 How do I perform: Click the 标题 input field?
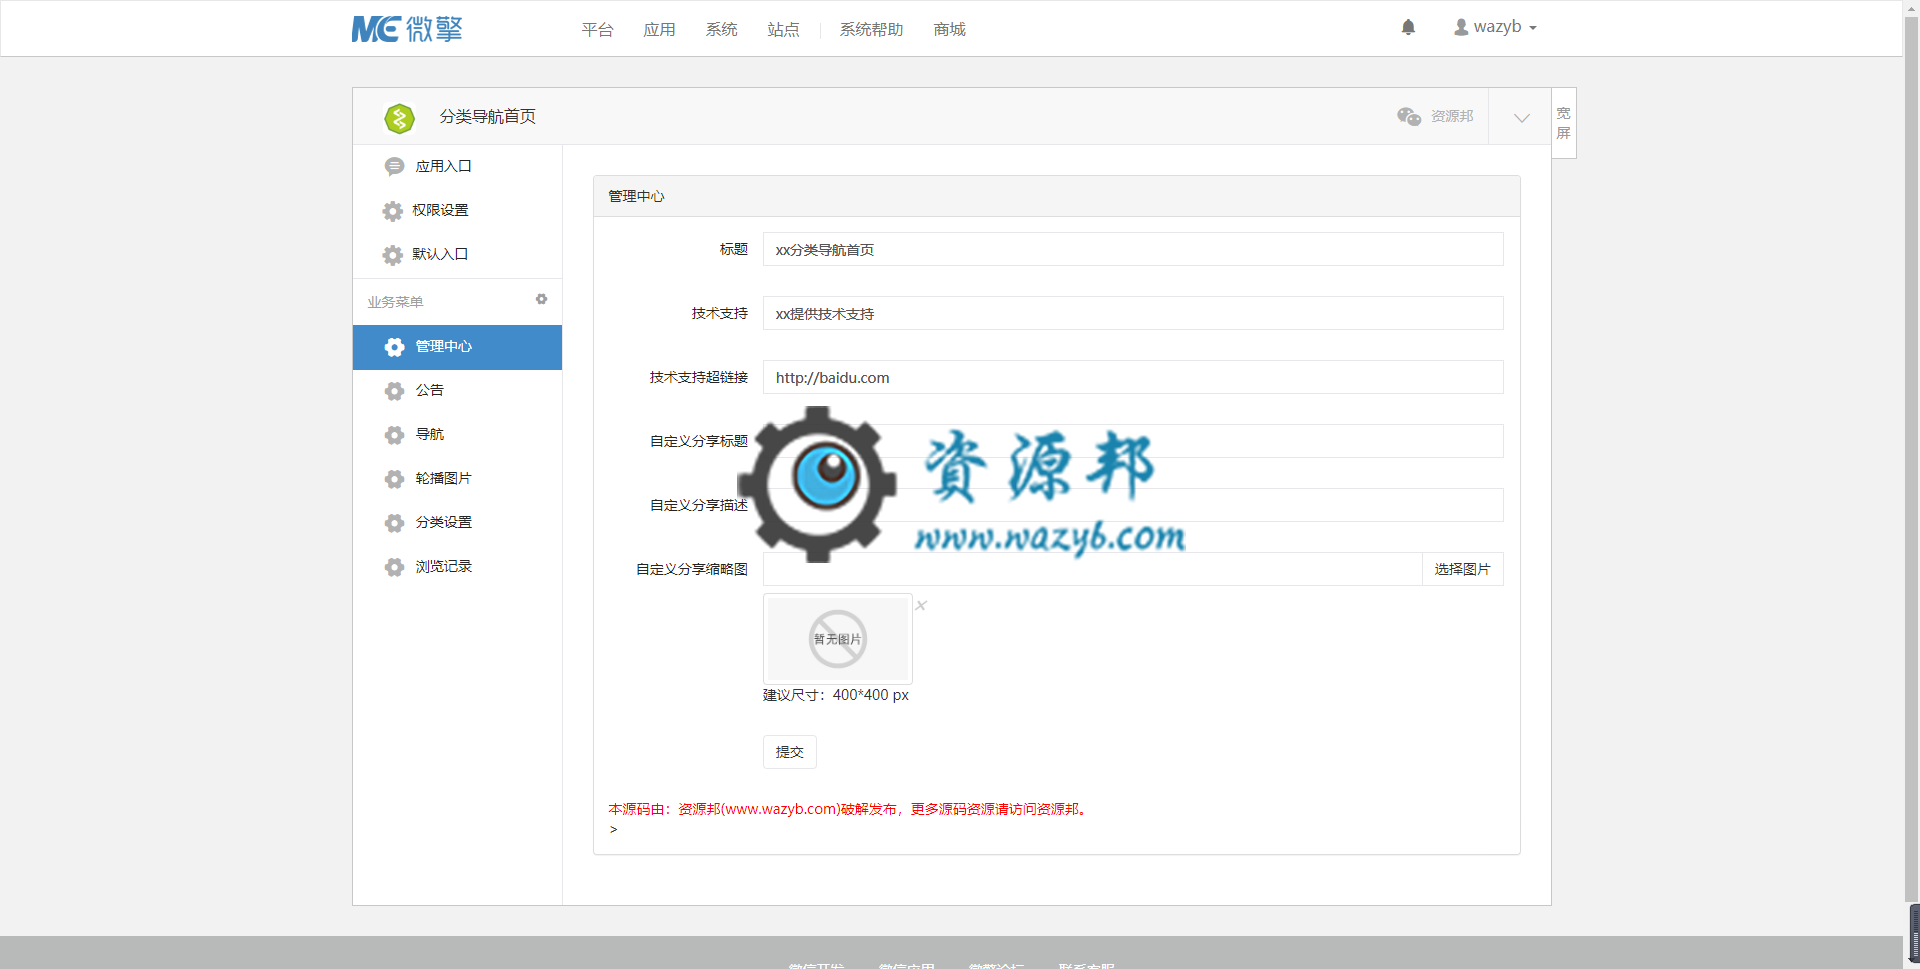1133,249
